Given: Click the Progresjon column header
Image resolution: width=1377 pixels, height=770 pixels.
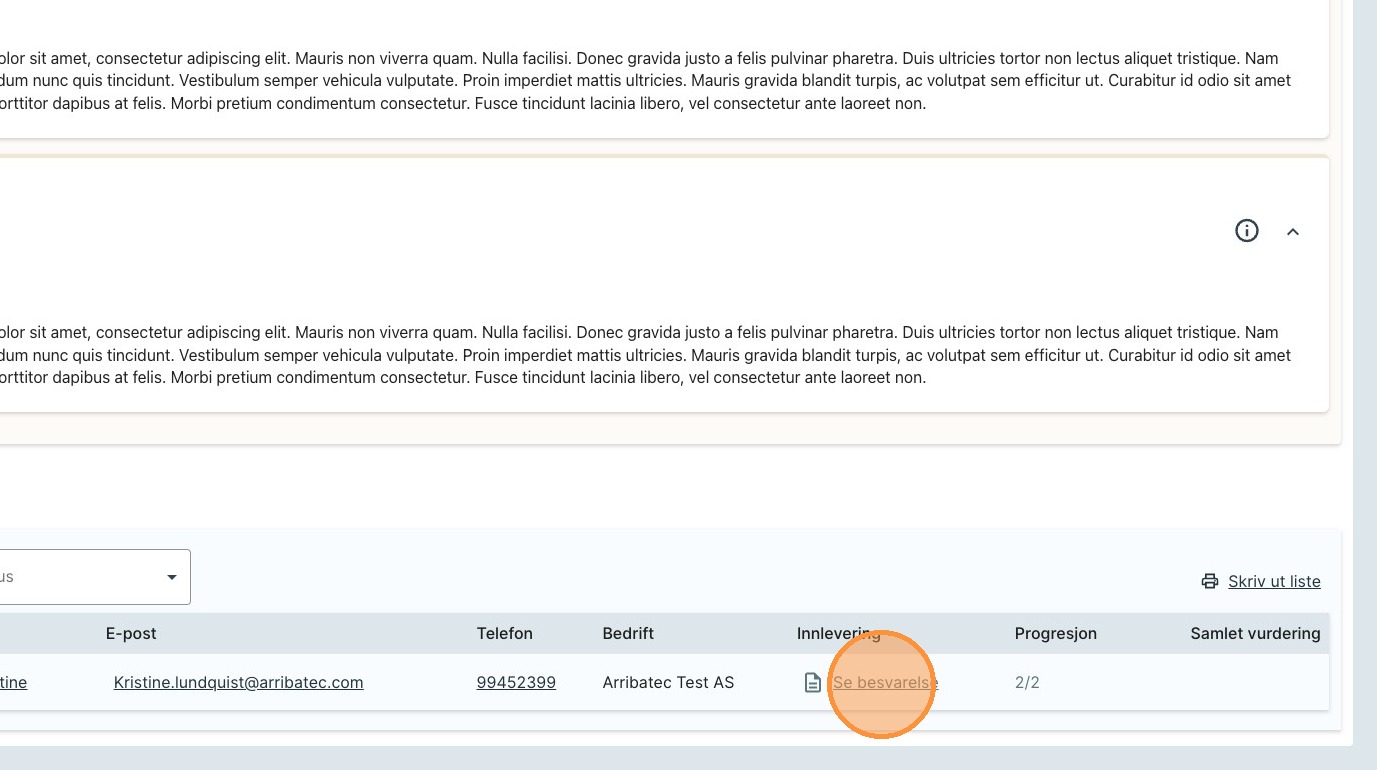Looking at the screenshot, I should pyautogui.click(x=1055, y=634).
